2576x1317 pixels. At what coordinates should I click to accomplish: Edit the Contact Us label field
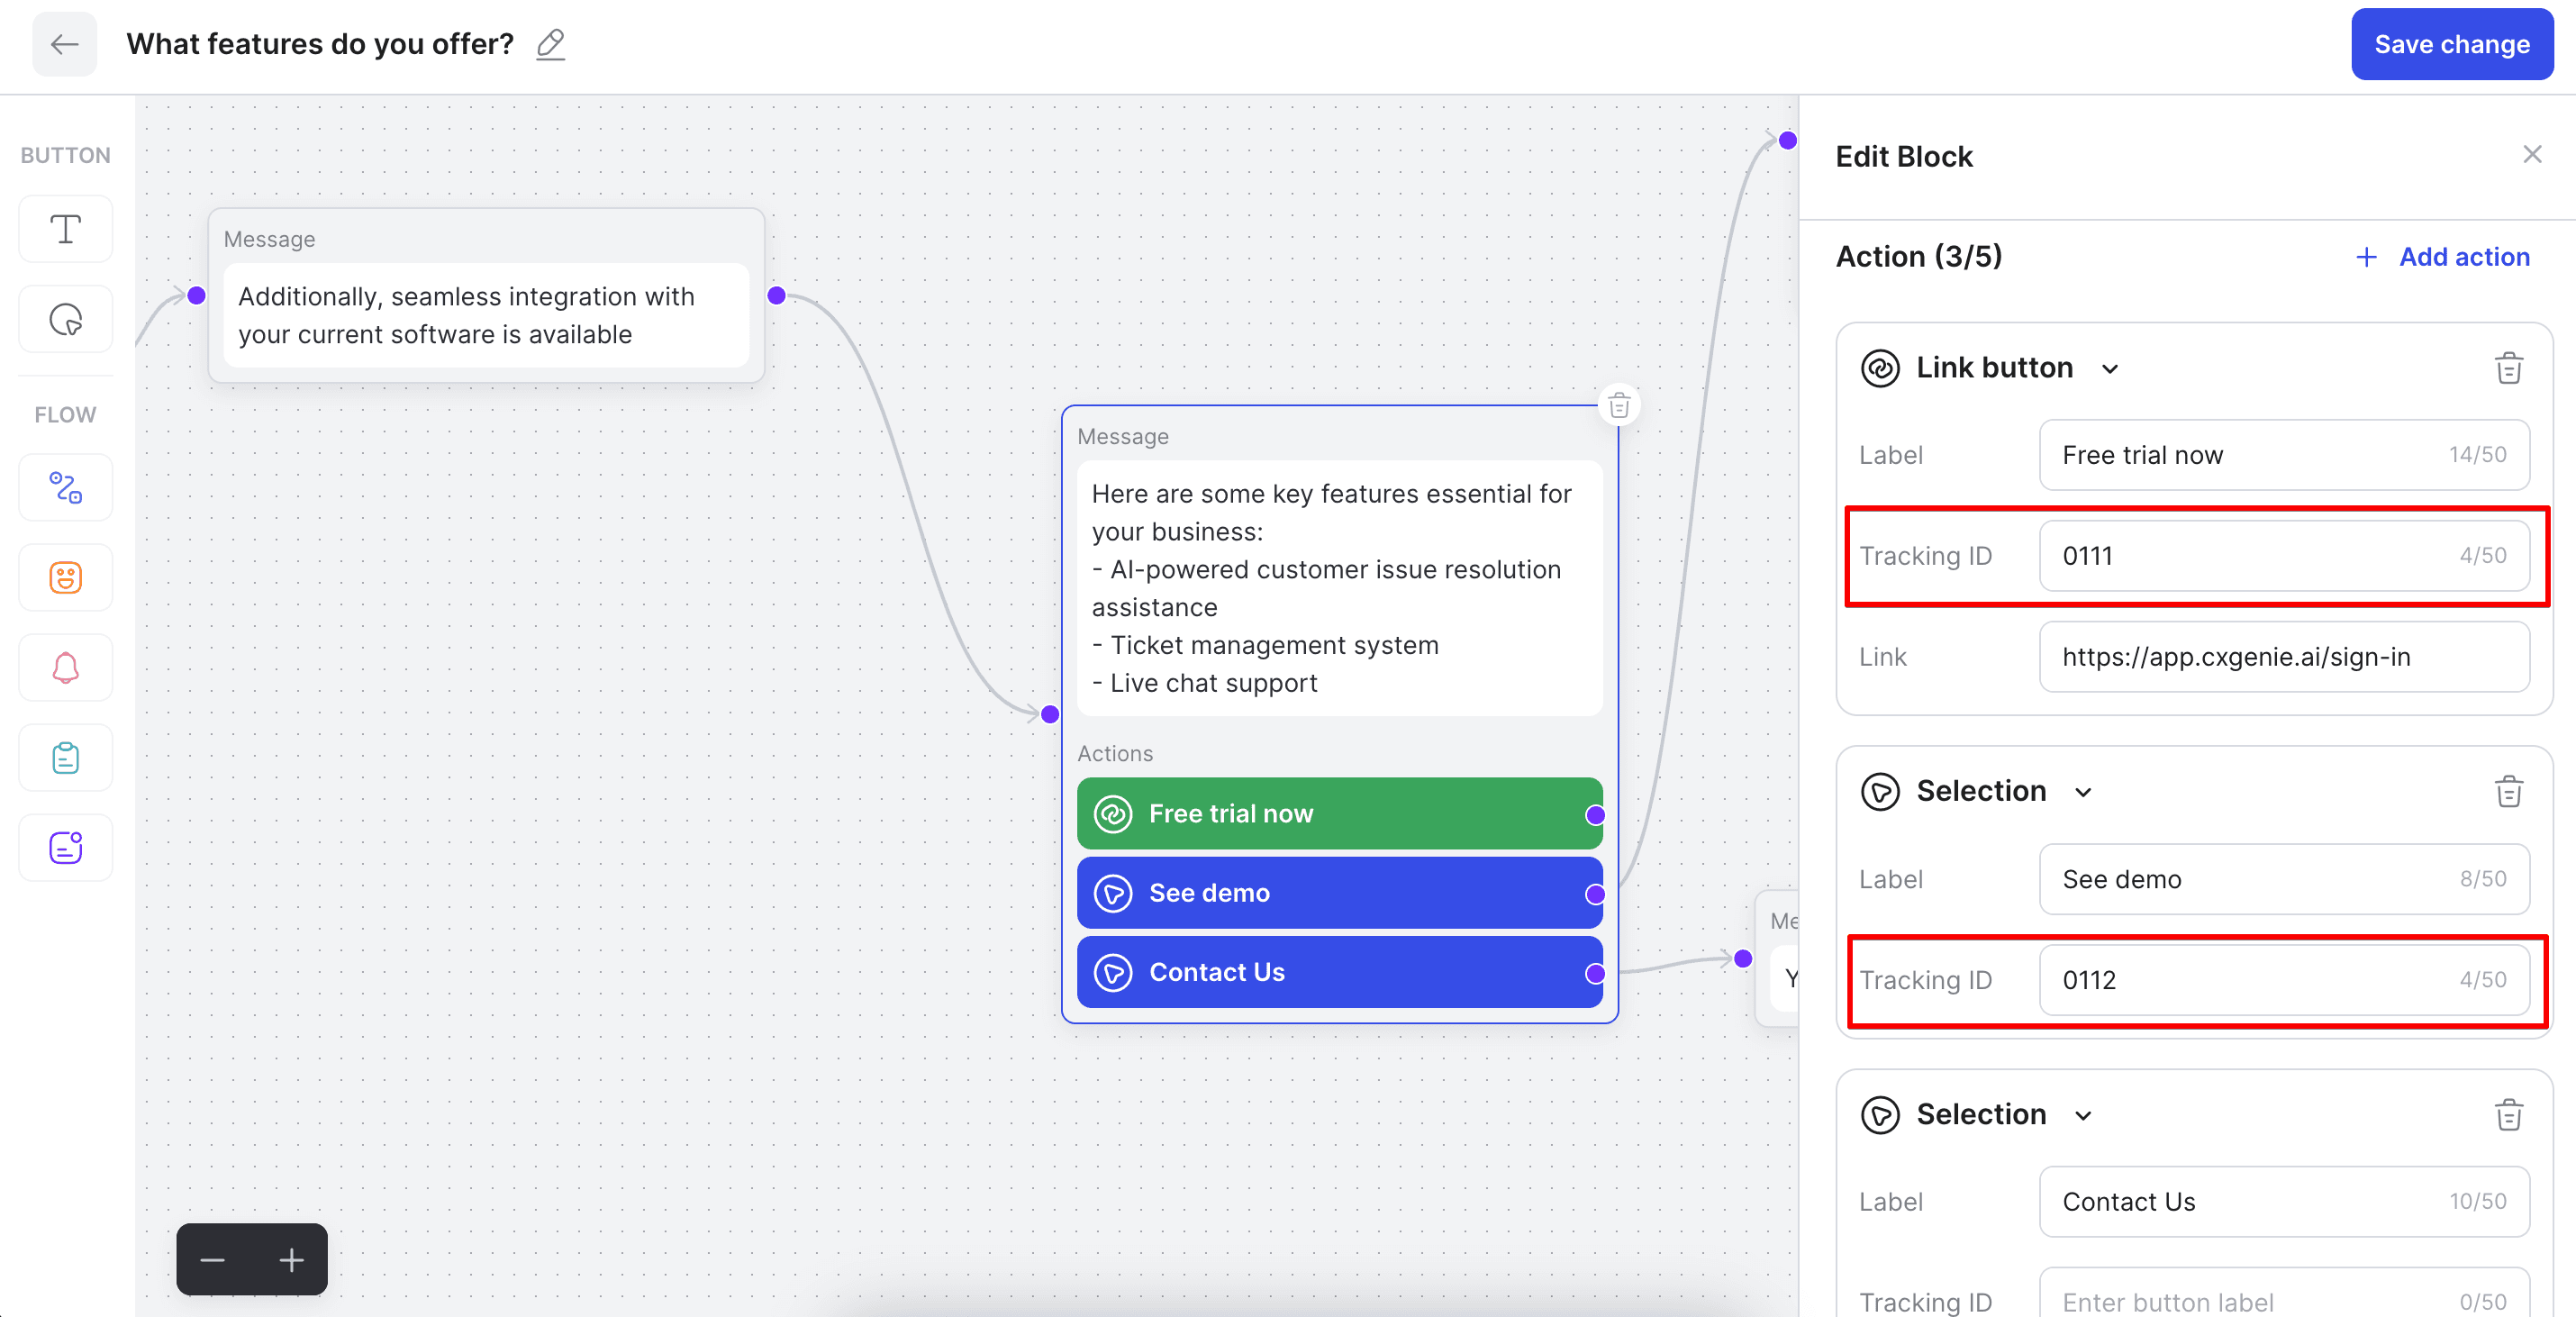pyautogui.click(x=2284, y=1202)
